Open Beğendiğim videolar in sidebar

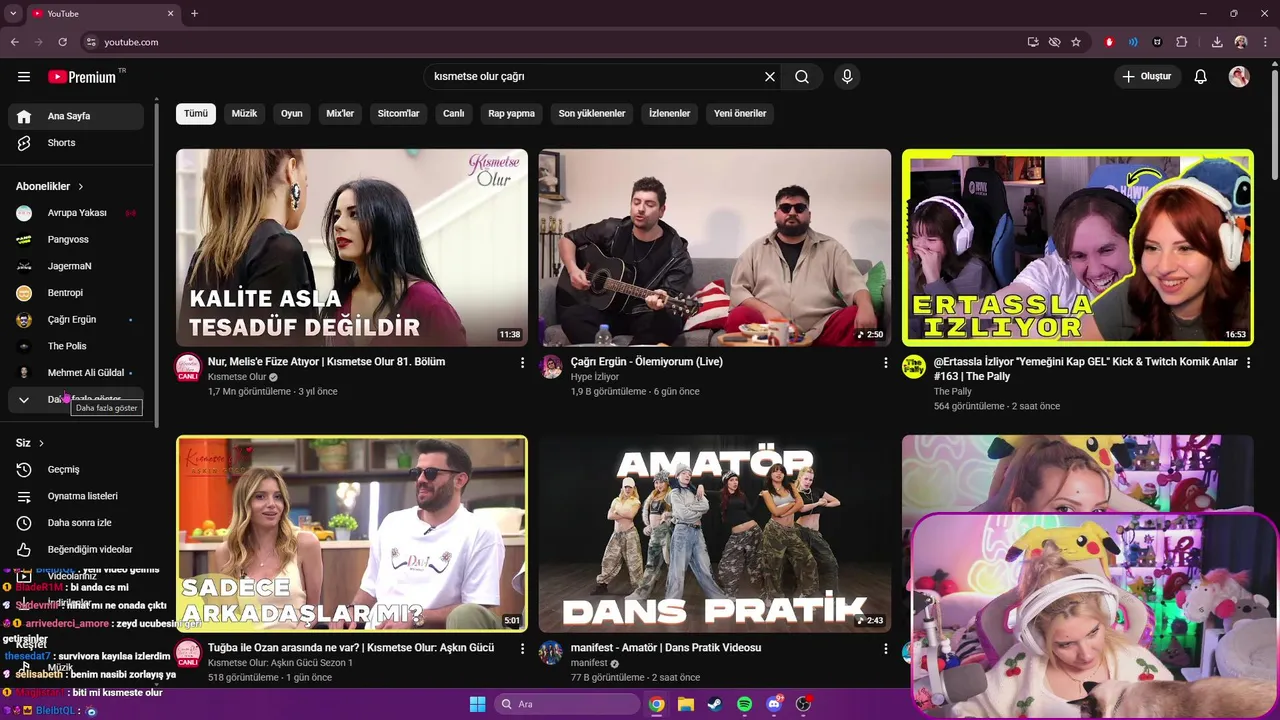[x=76, y=550]
